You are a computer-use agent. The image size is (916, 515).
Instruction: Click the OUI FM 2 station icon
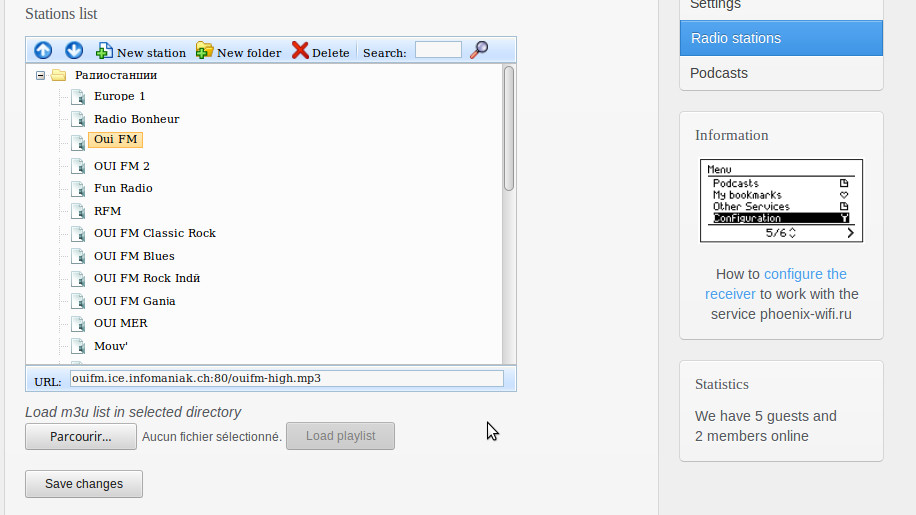point(78,166)
